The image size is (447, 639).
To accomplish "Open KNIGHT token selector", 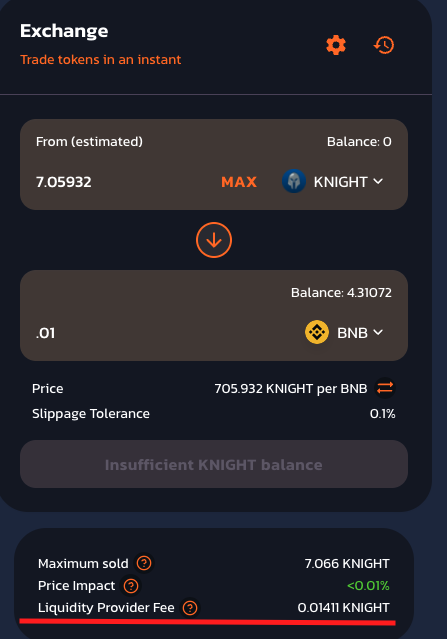I will pos(332,181).
